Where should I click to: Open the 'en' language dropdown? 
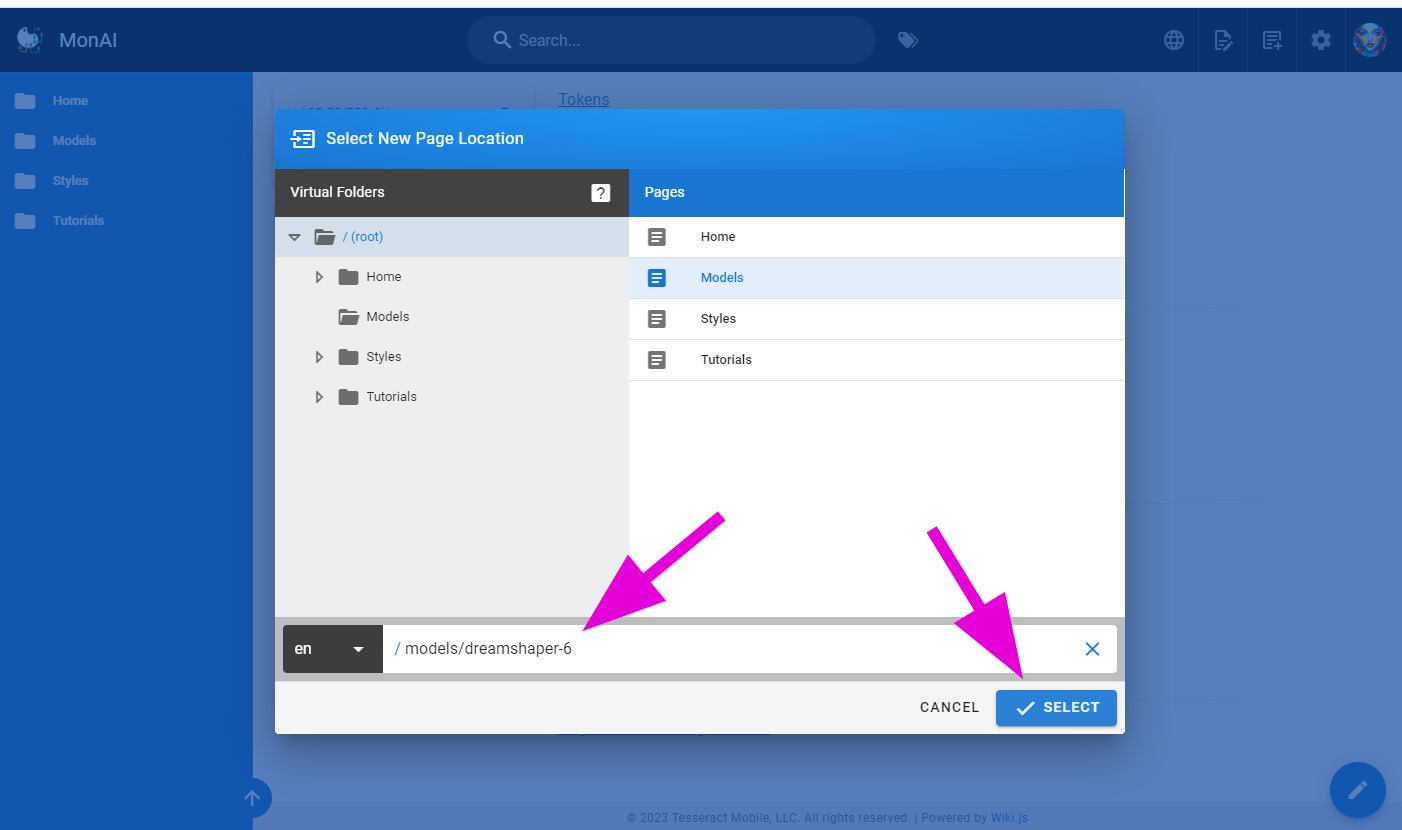332,649
